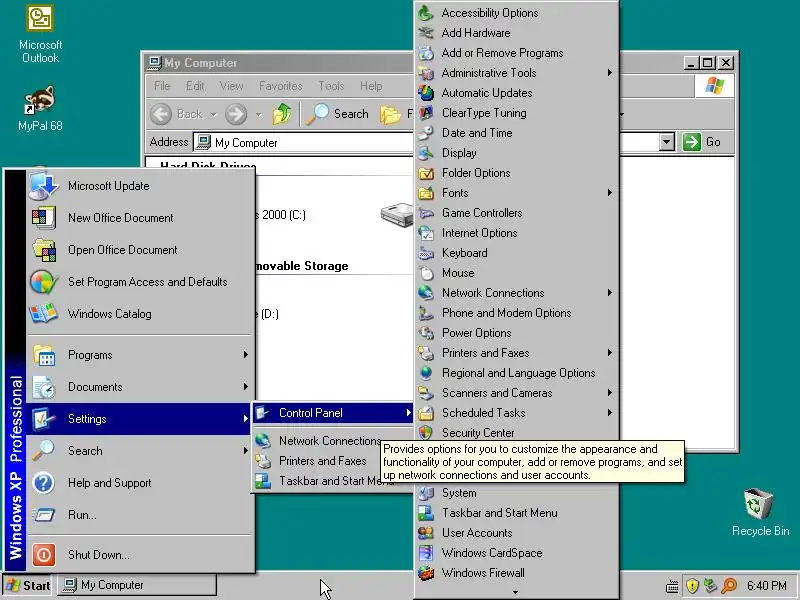The width and height of the screenshot is (800, 600).
Task: Click the Game Controllers icon
Action: point(426,213)
